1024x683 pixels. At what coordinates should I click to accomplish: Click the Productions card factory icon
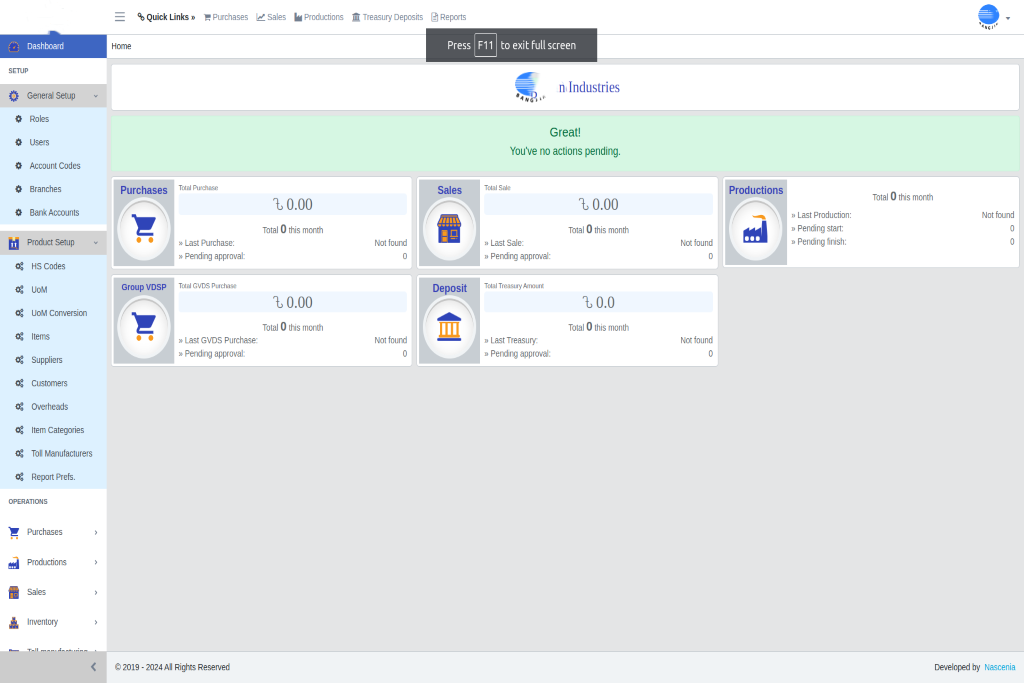point(756,229)
